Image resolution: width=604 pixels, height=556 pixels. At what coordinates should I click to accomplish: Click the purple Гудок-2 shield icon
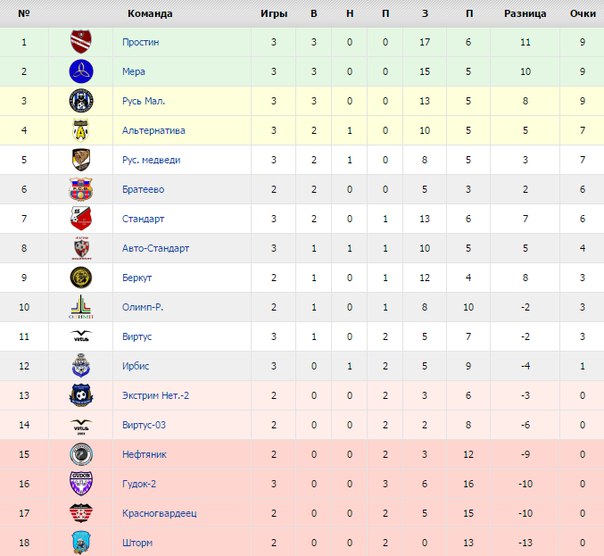tap(81, 483)
